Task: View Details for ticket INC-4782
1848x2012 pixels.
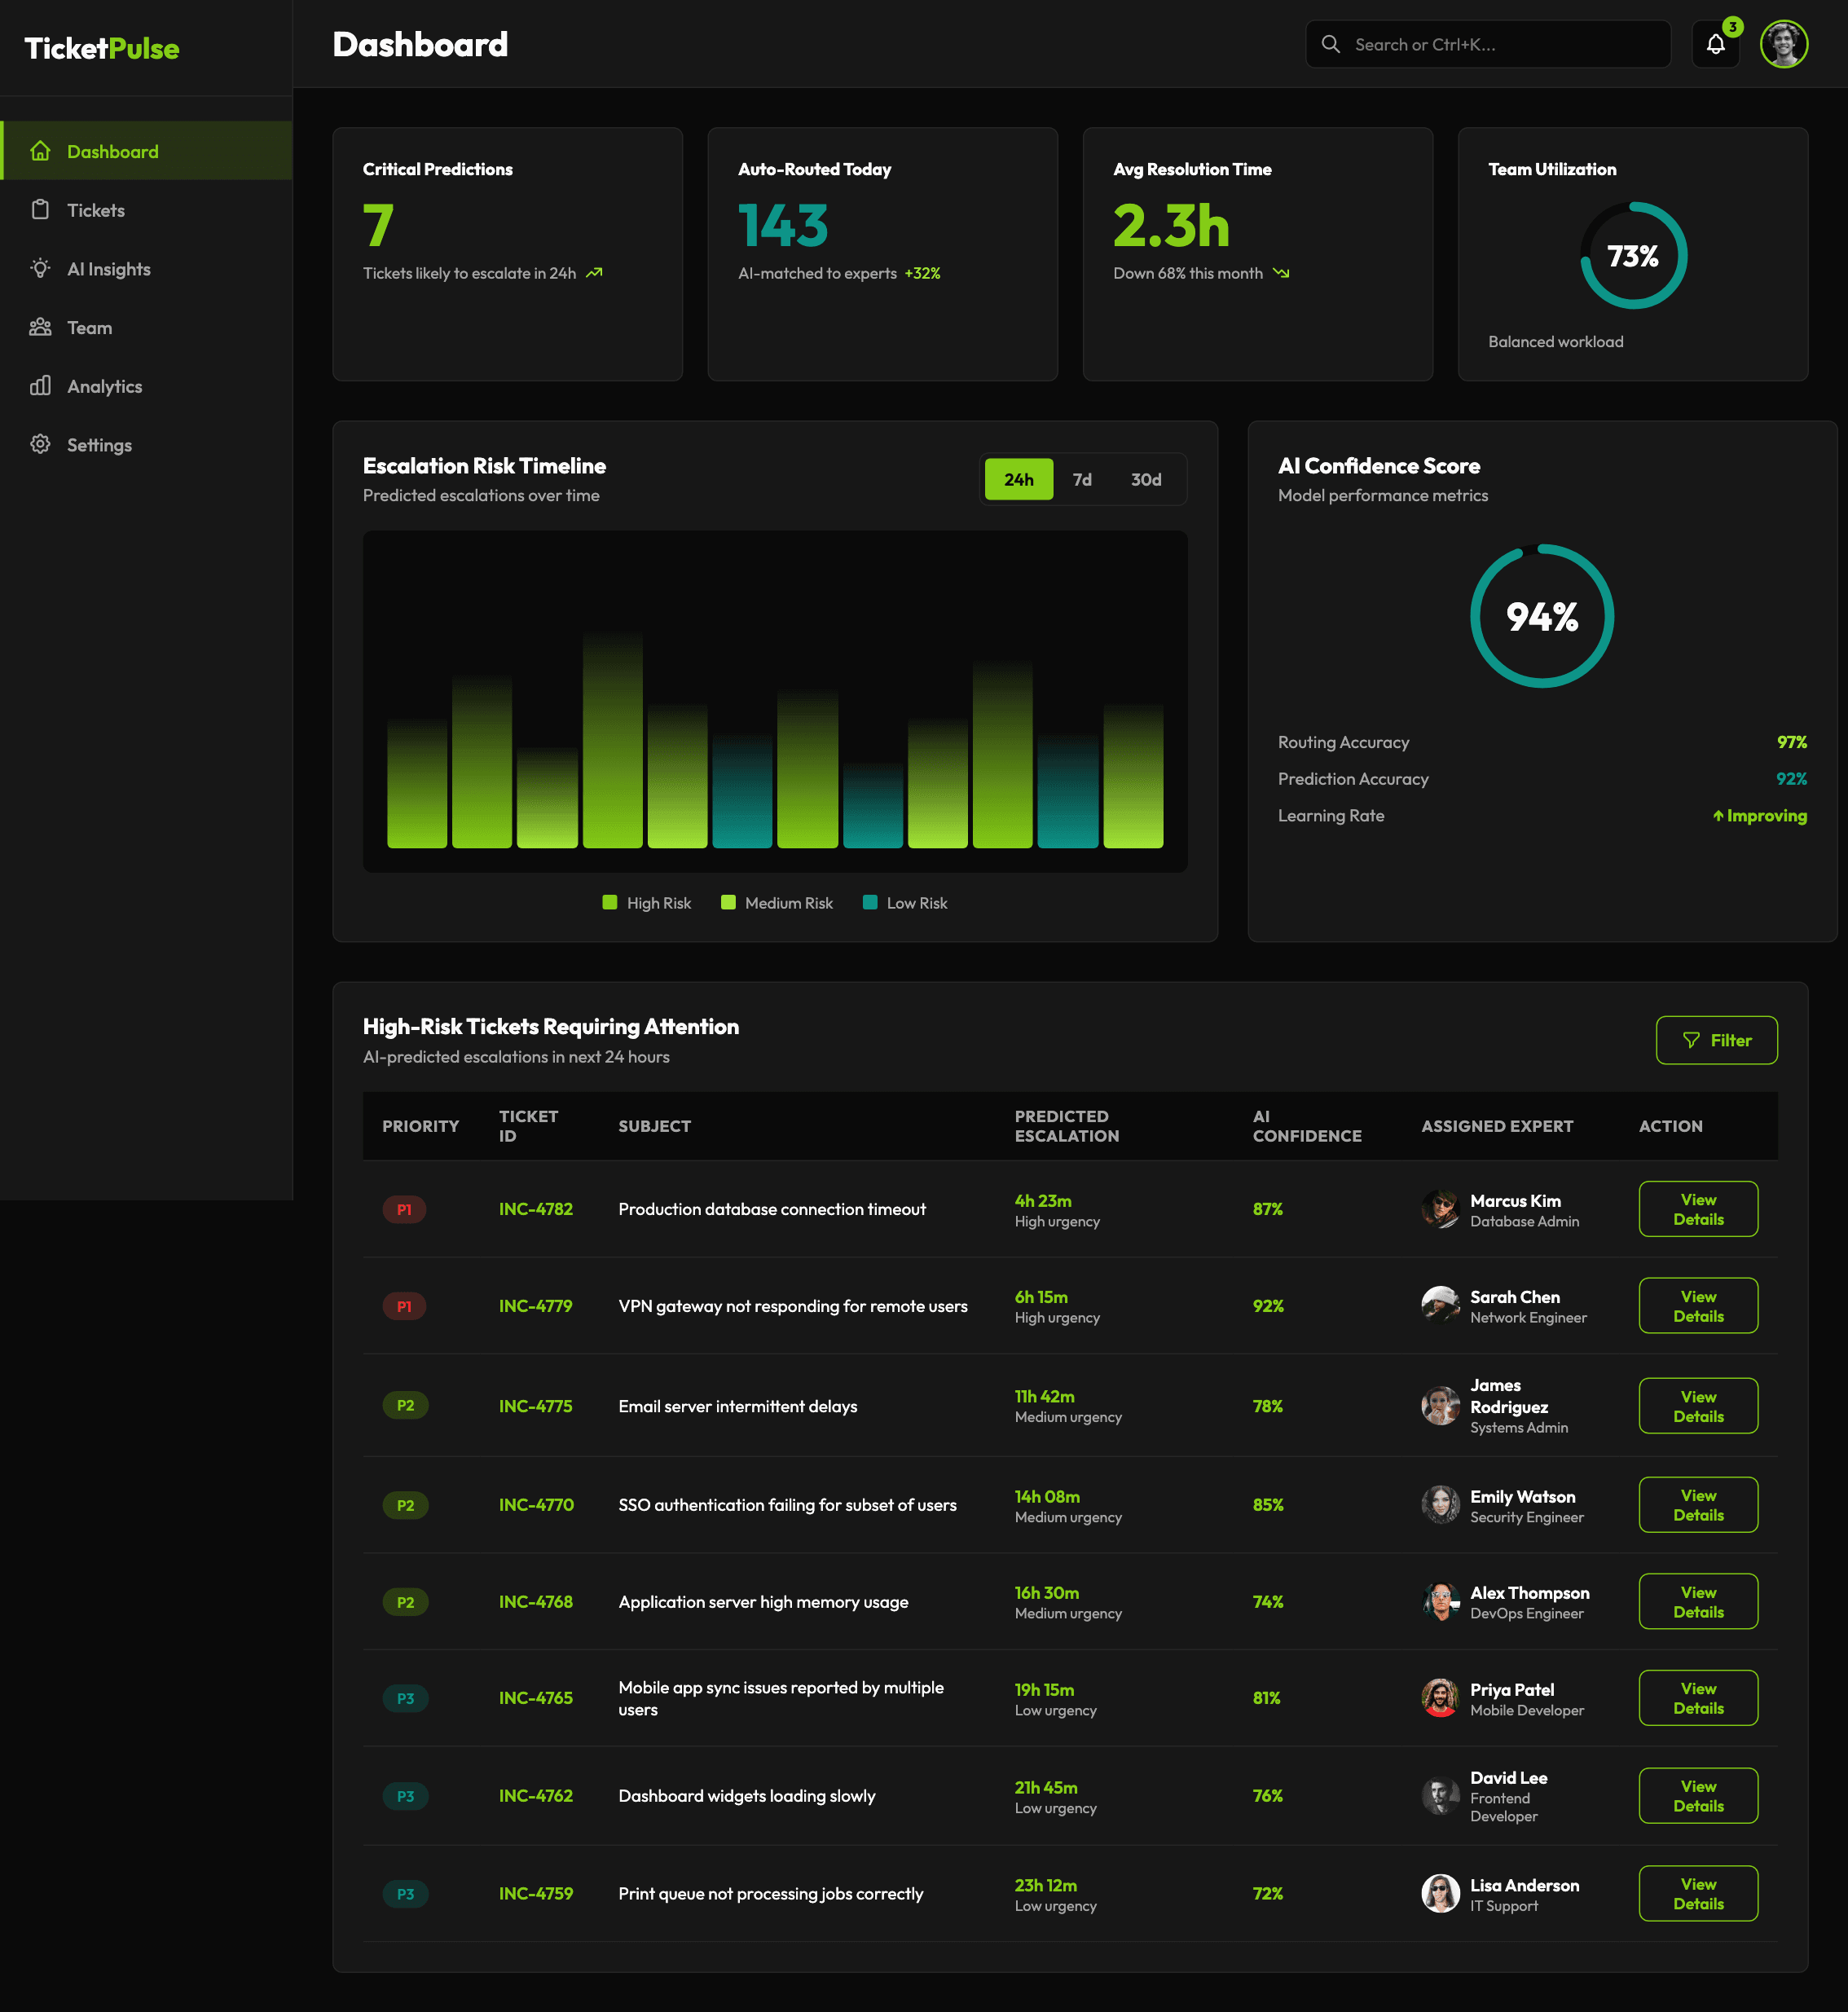Action: coord(1697,1208)
